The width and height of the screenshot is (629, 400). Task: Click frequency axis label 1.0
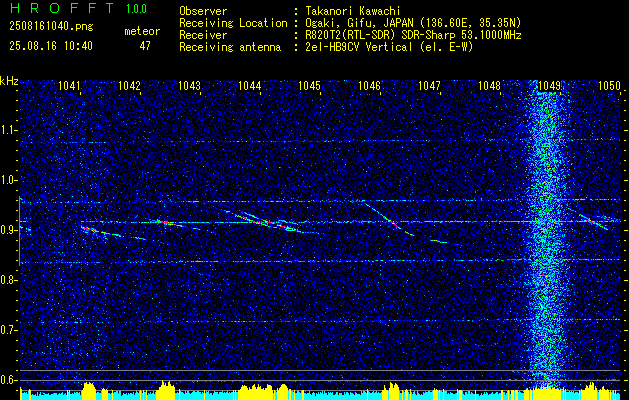(x=7, y=180)
